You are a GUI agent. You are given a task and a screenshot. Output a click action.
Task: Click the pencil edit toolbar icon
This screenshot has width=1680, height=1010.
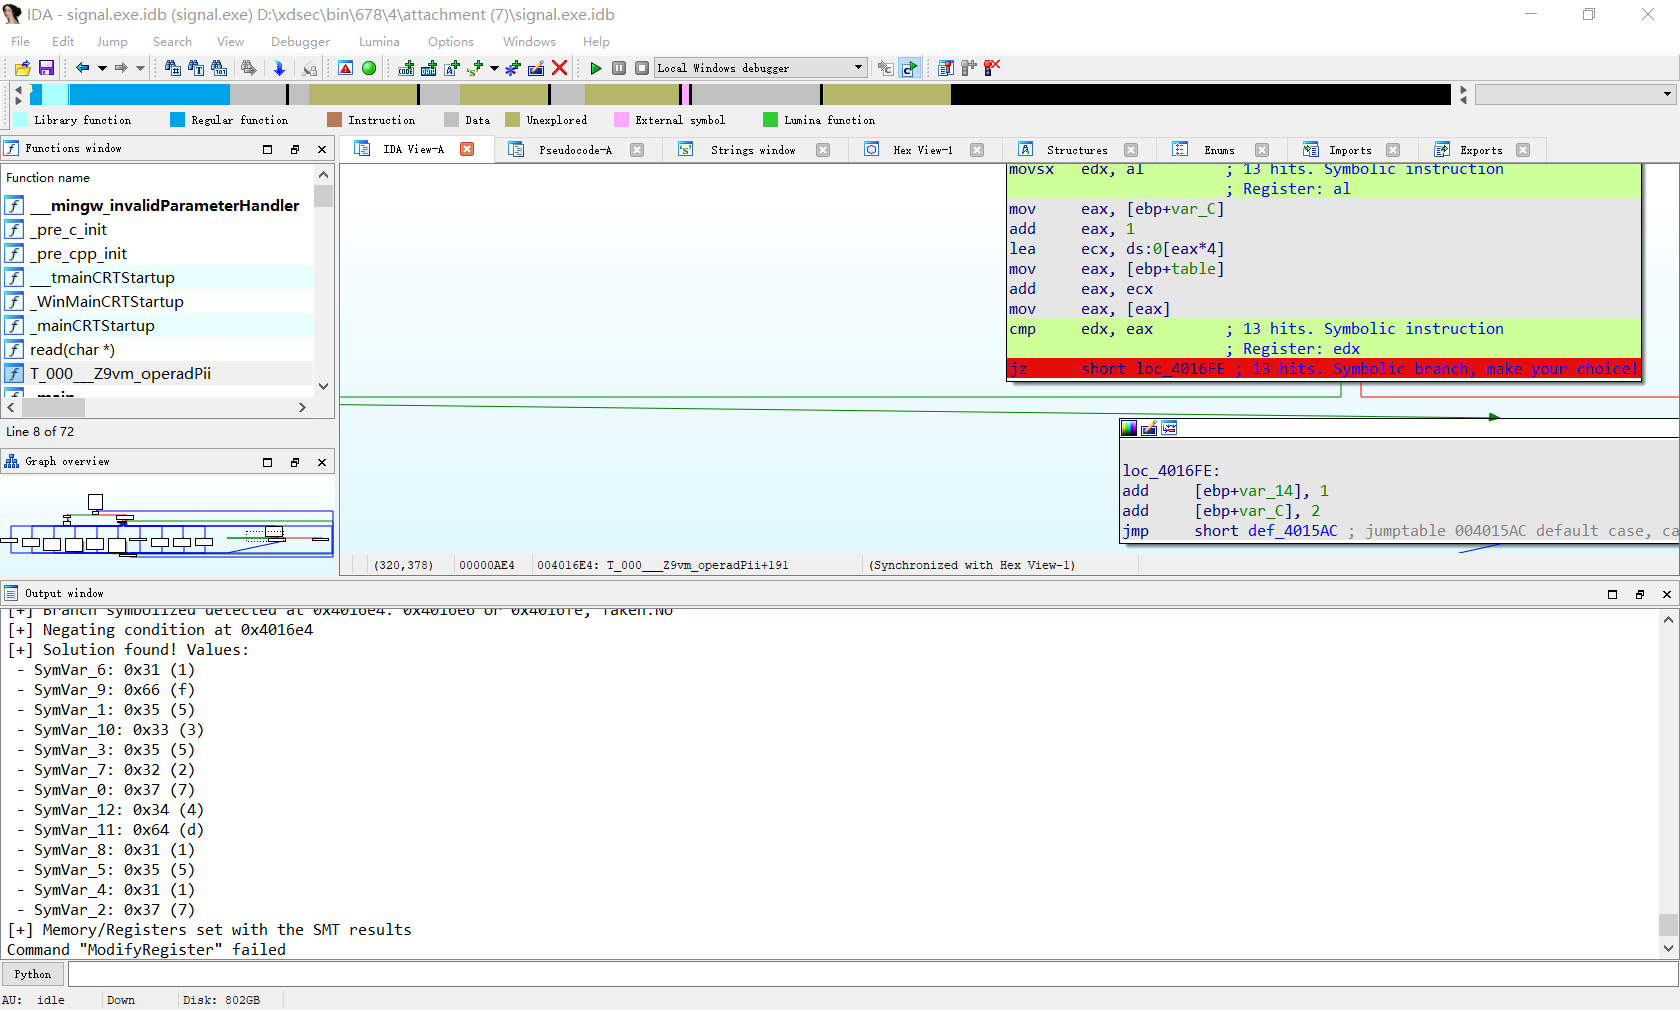(x=536, y=68)
